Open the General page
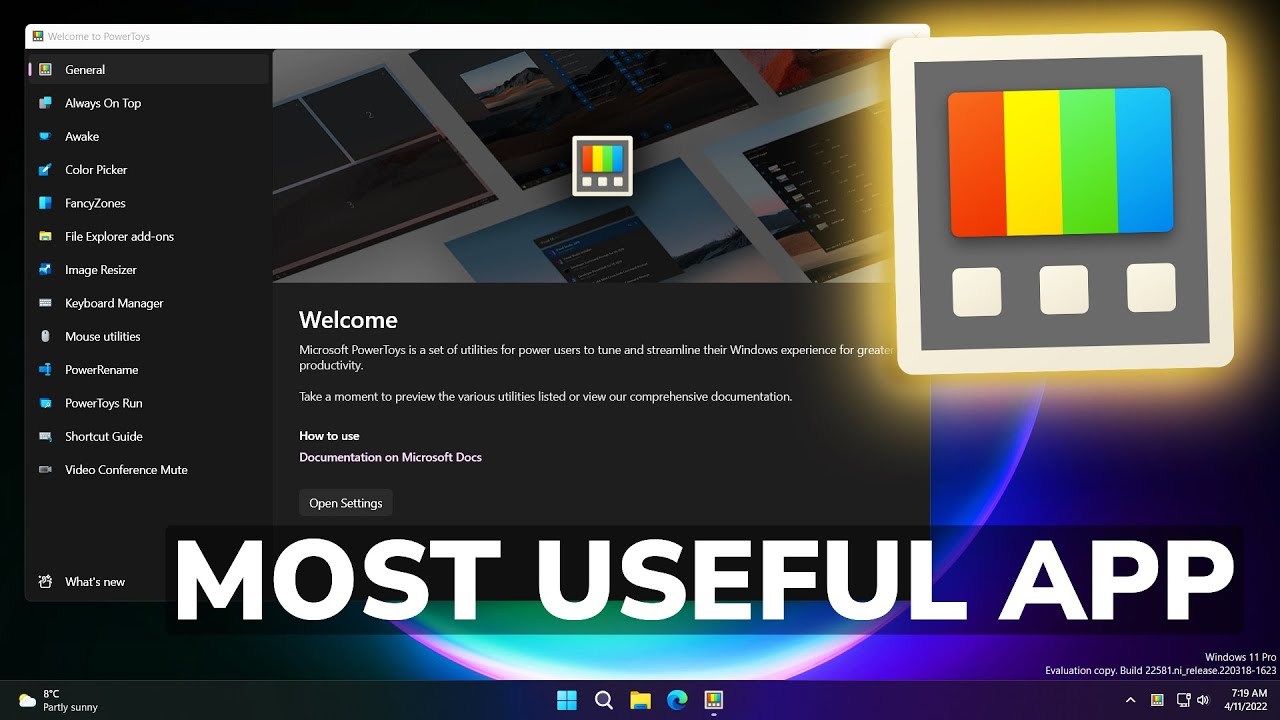This screenshot has width=1280, height=720. point(148,70)
